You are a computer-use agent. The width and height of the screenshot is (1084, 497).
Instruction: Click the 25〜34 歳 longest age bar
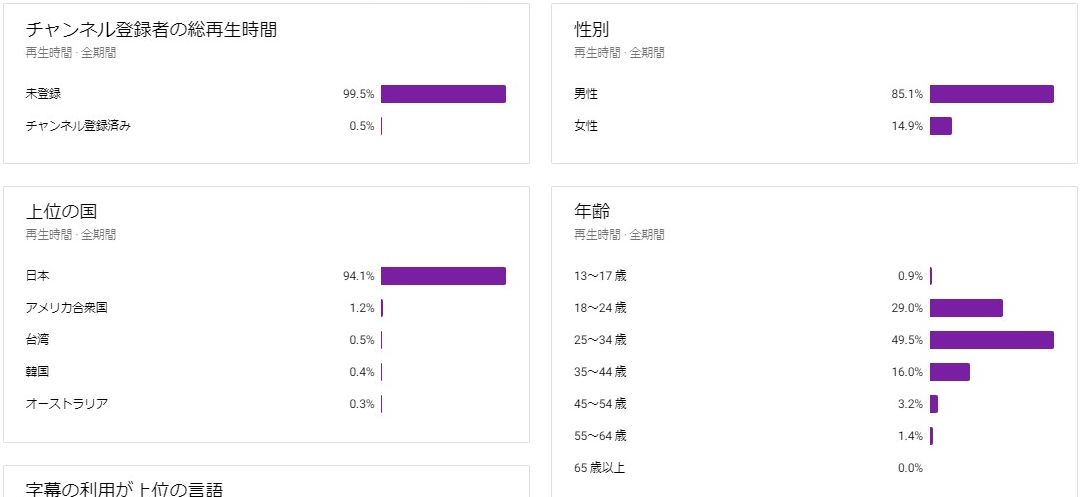991,340
